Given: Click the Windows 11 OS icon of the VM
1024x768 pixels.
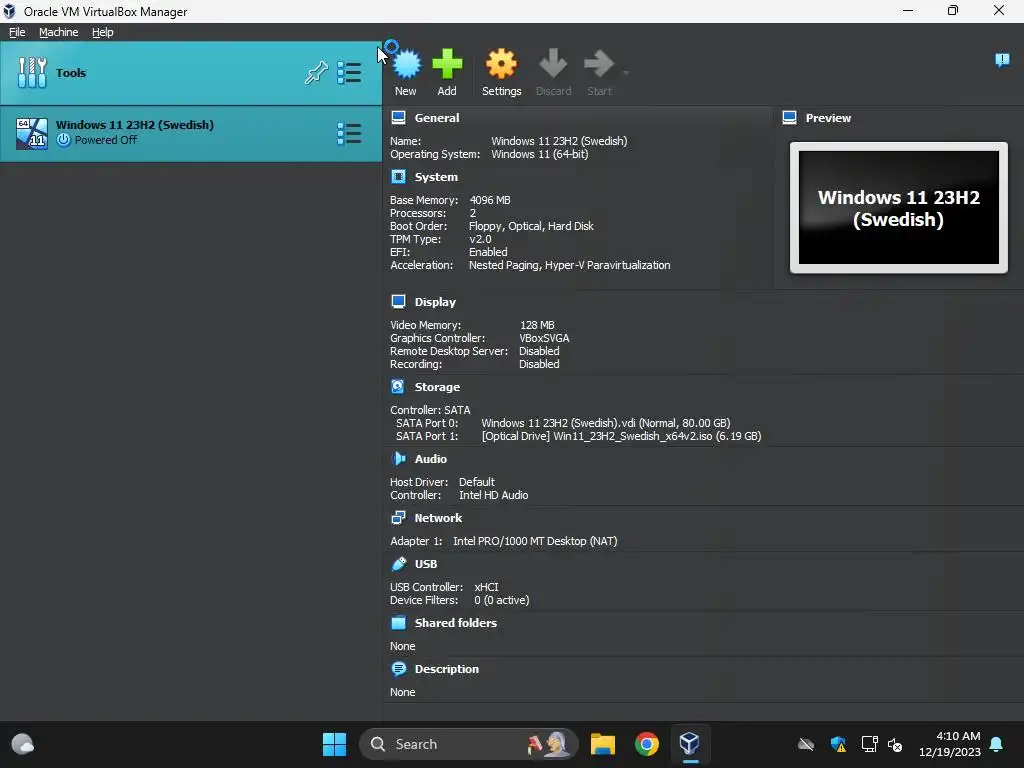Looking at the screenshot, I should pos(31,133).
